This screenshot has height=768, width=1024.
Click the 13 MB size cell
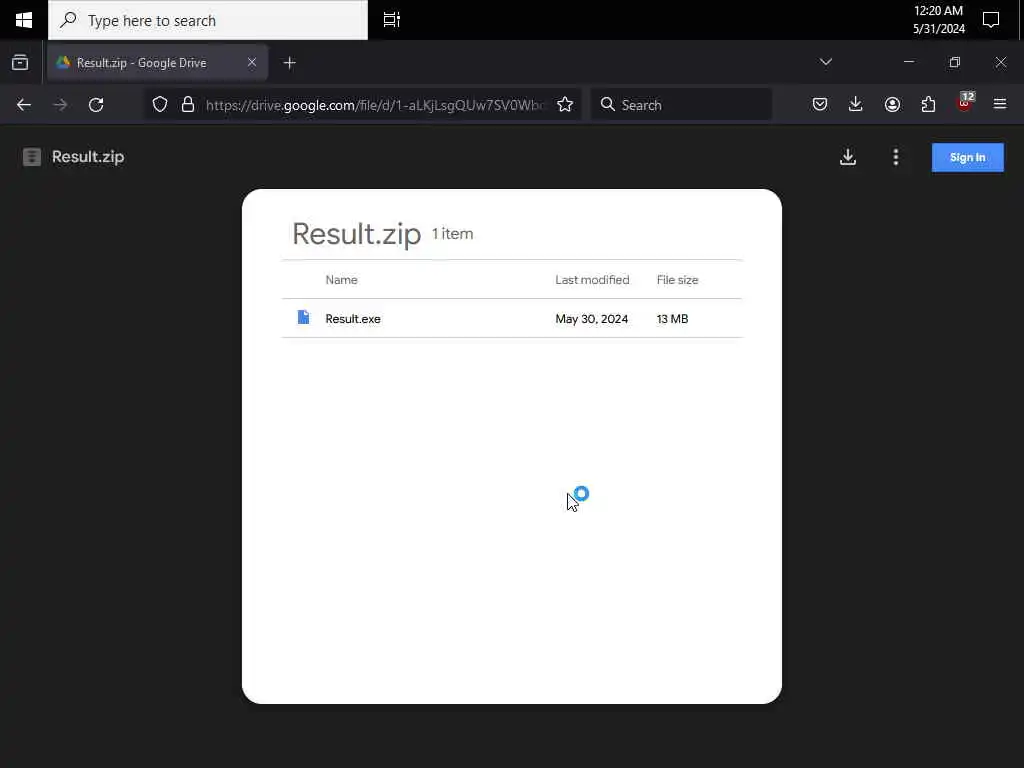point(672,319)
